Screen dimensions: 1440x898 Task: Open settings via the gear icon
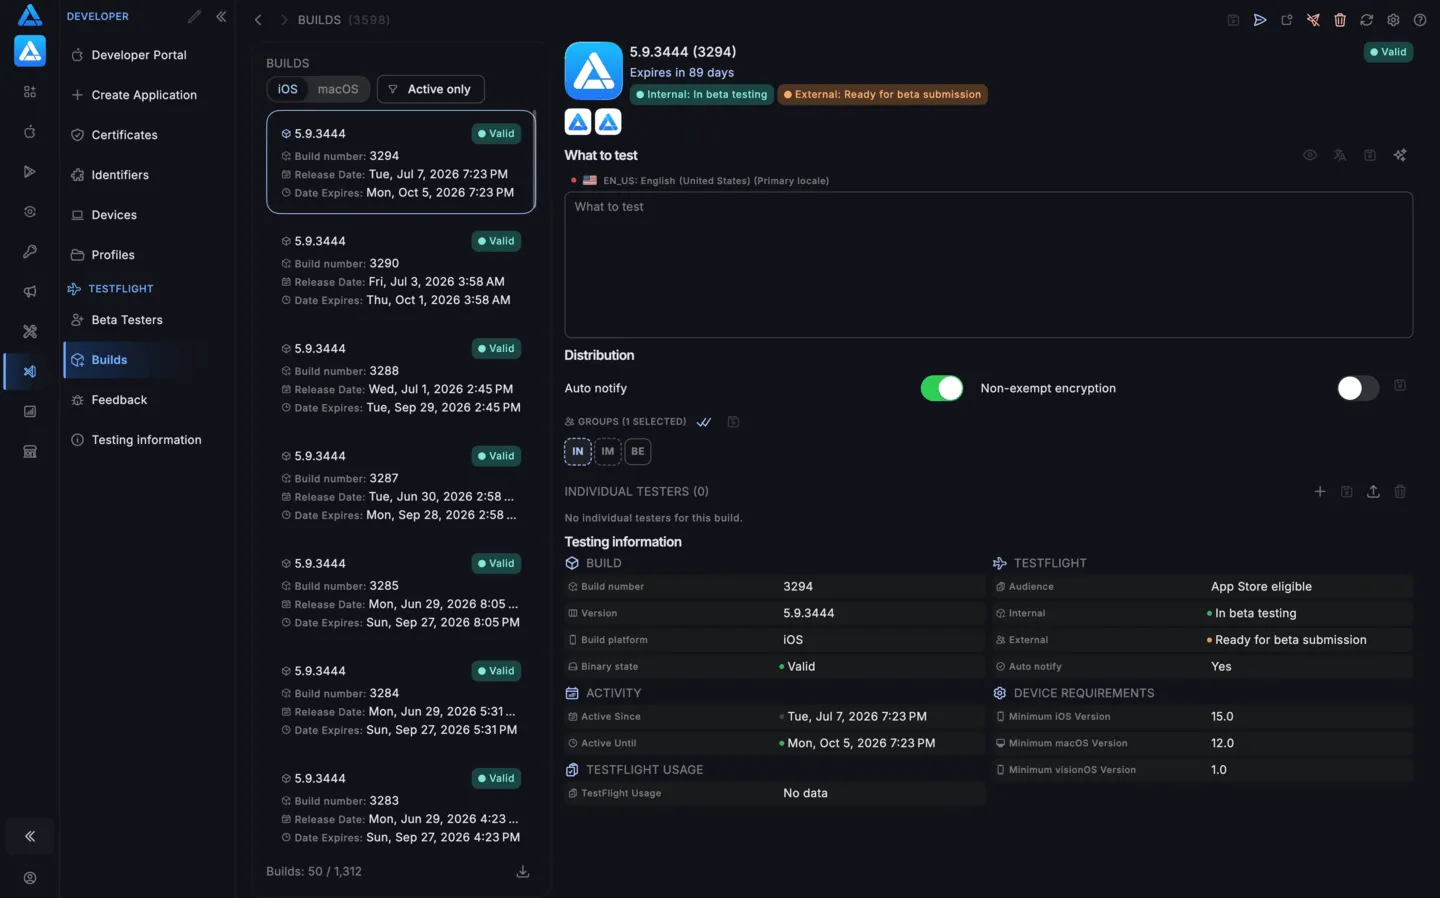pos(1393,20)
